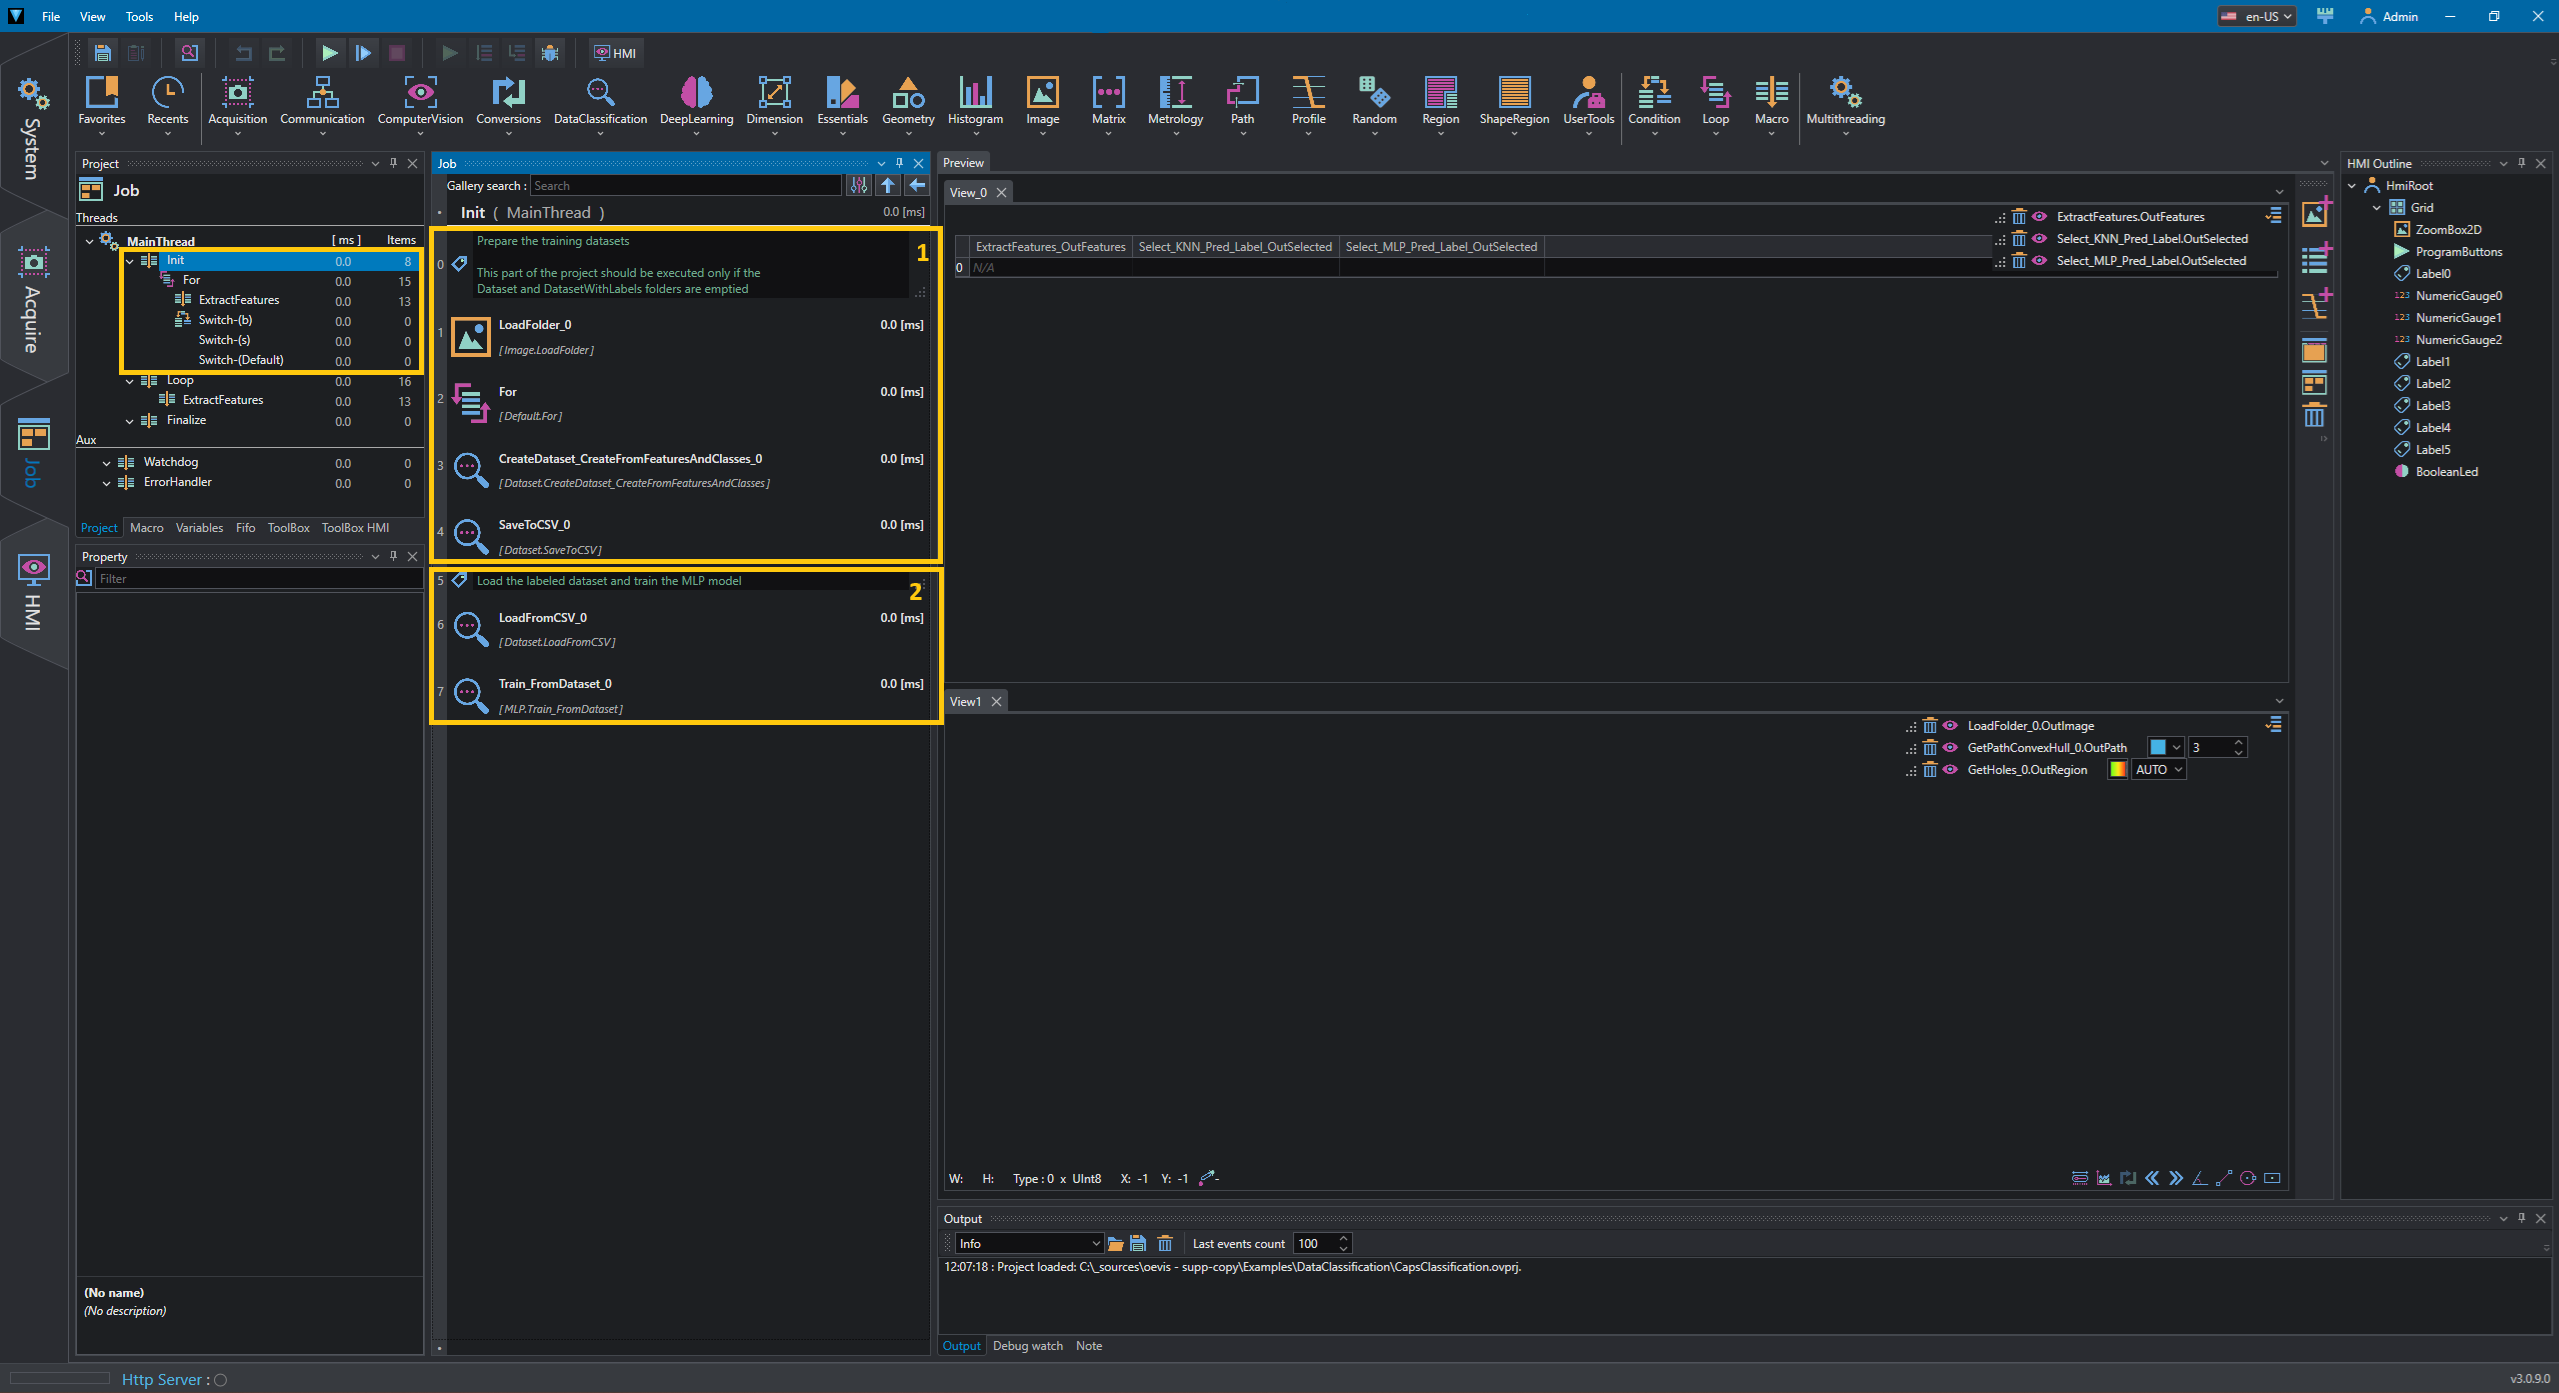
Task: Toggle visibility of ExtractFeatures.OutFeatures
Action: point(2038,217)
